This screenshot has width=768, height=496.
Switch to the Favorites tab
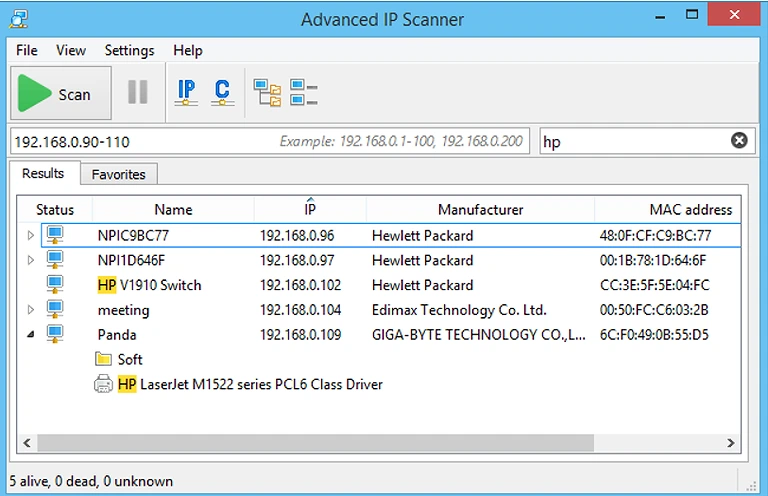119,174
